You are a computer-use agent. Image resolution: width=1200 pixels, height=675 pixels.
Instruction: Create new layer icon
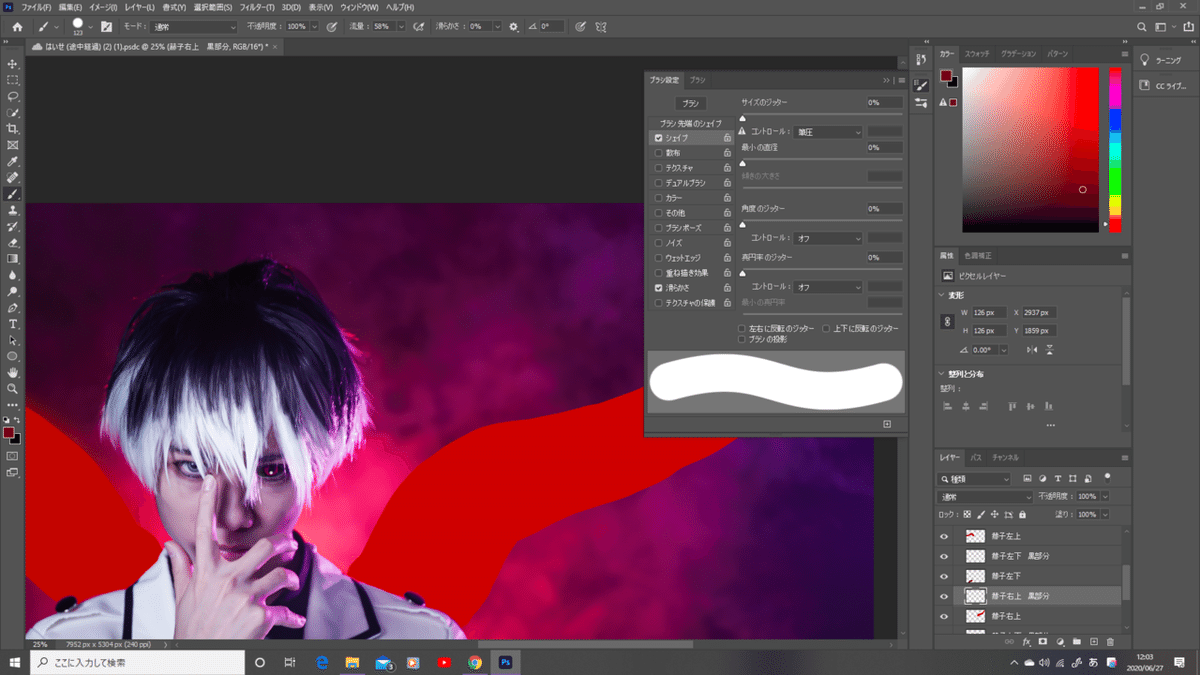coord(1093,641)
